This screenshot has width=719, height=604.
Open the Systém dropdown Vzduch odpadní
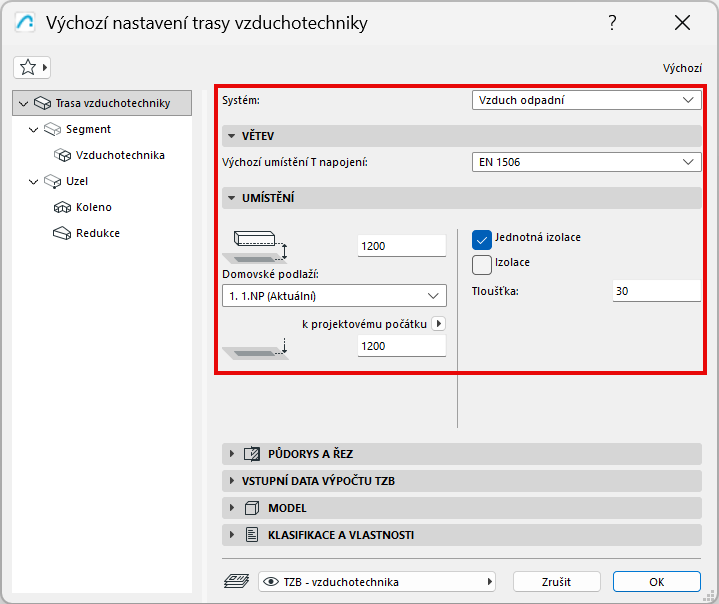(586, 100)
